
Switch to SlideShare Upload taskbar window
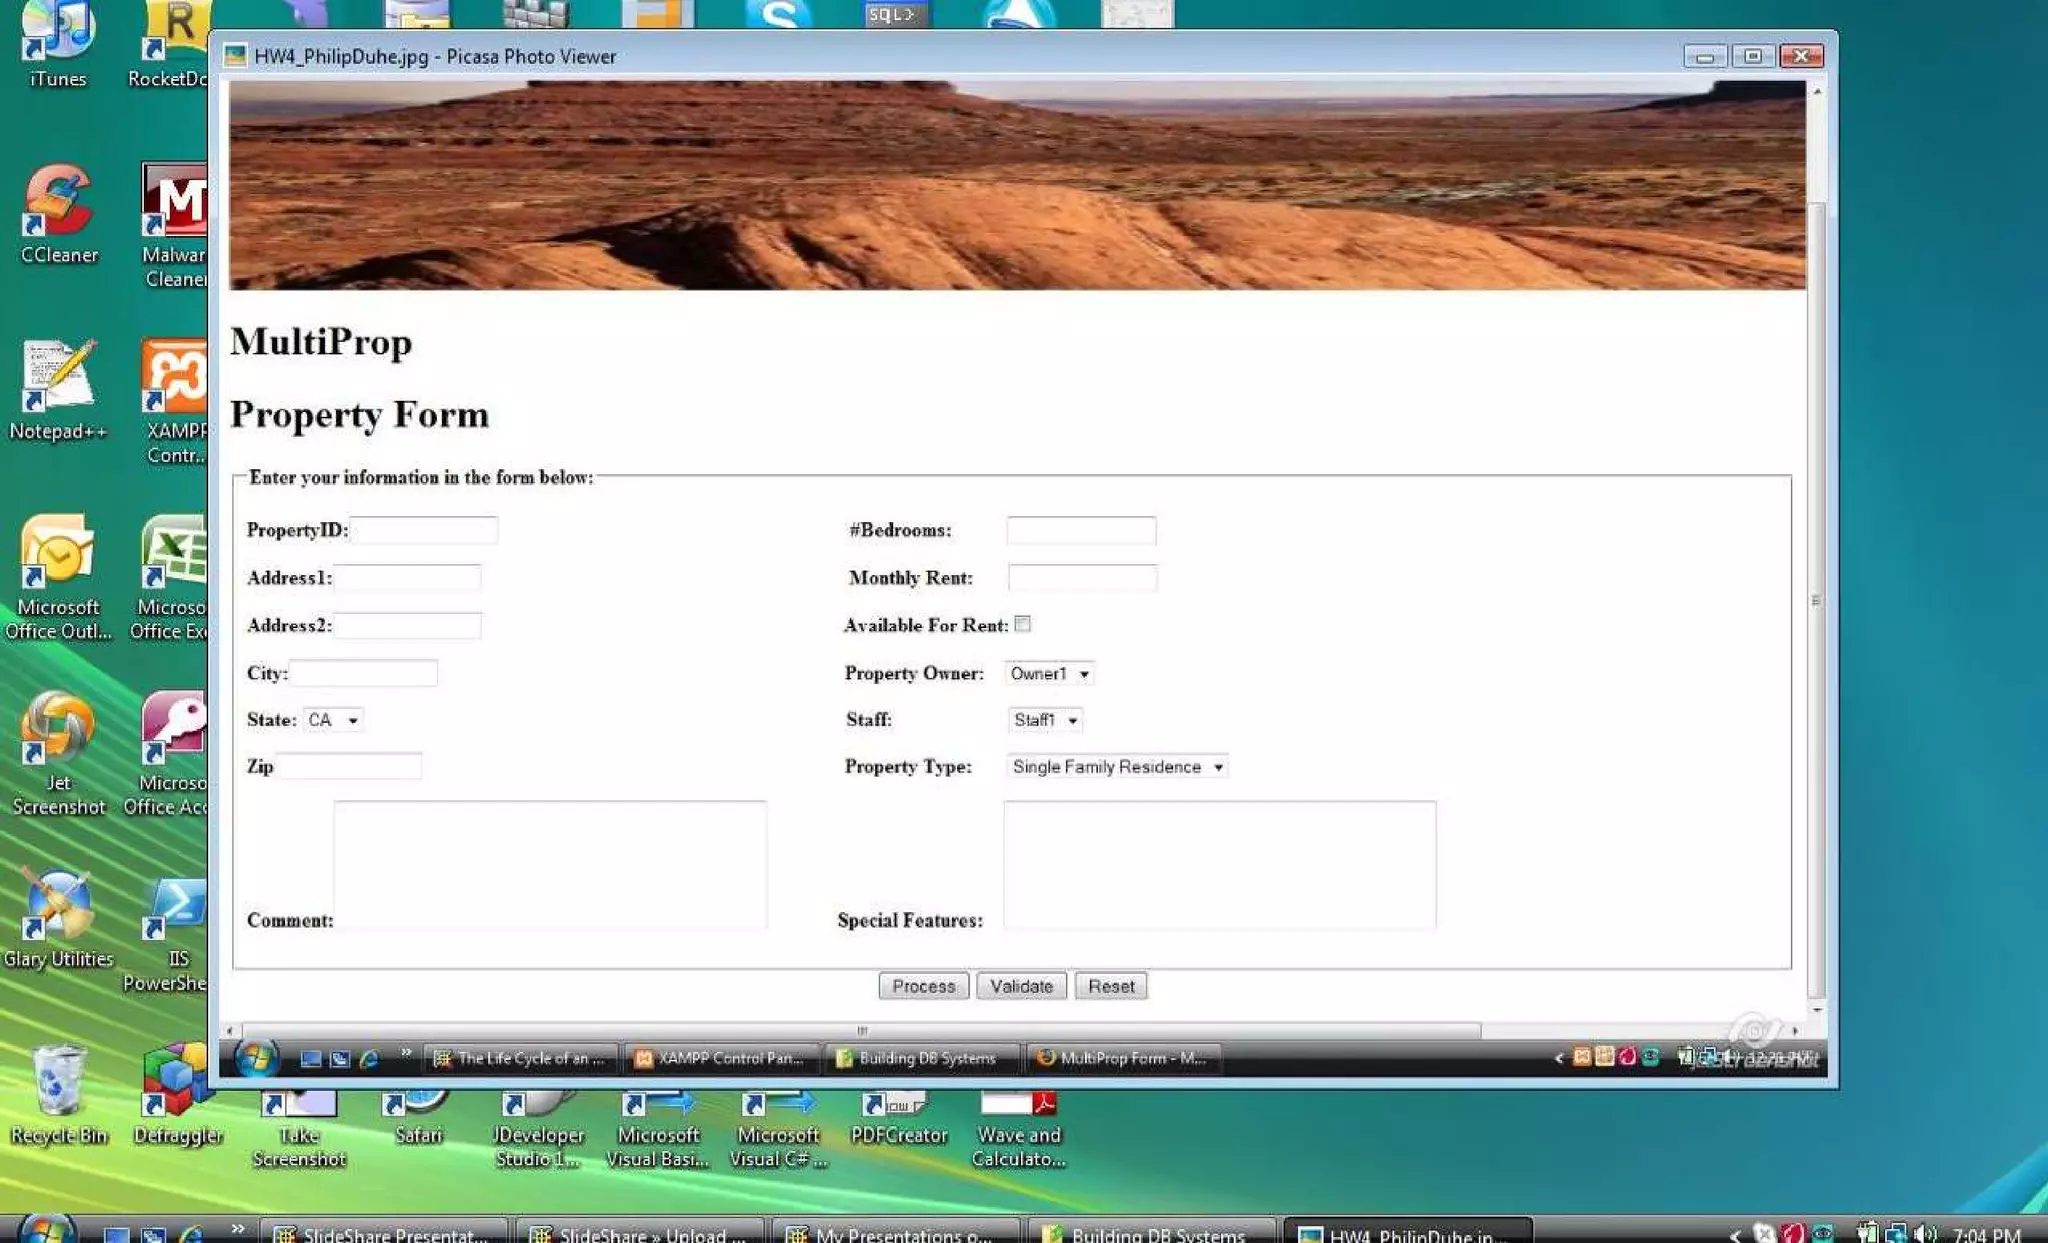point(640,1234)
